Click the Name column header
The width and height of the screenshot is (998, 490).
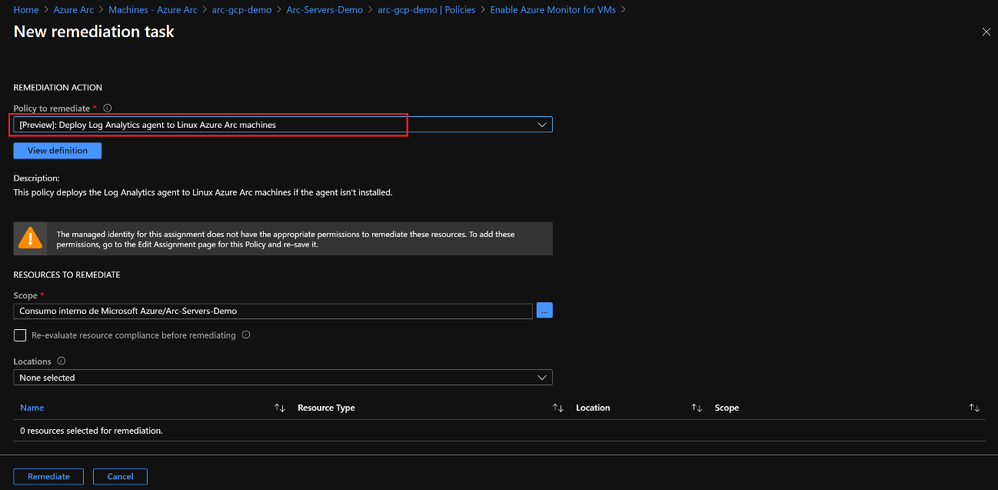(x=32, y=408)
